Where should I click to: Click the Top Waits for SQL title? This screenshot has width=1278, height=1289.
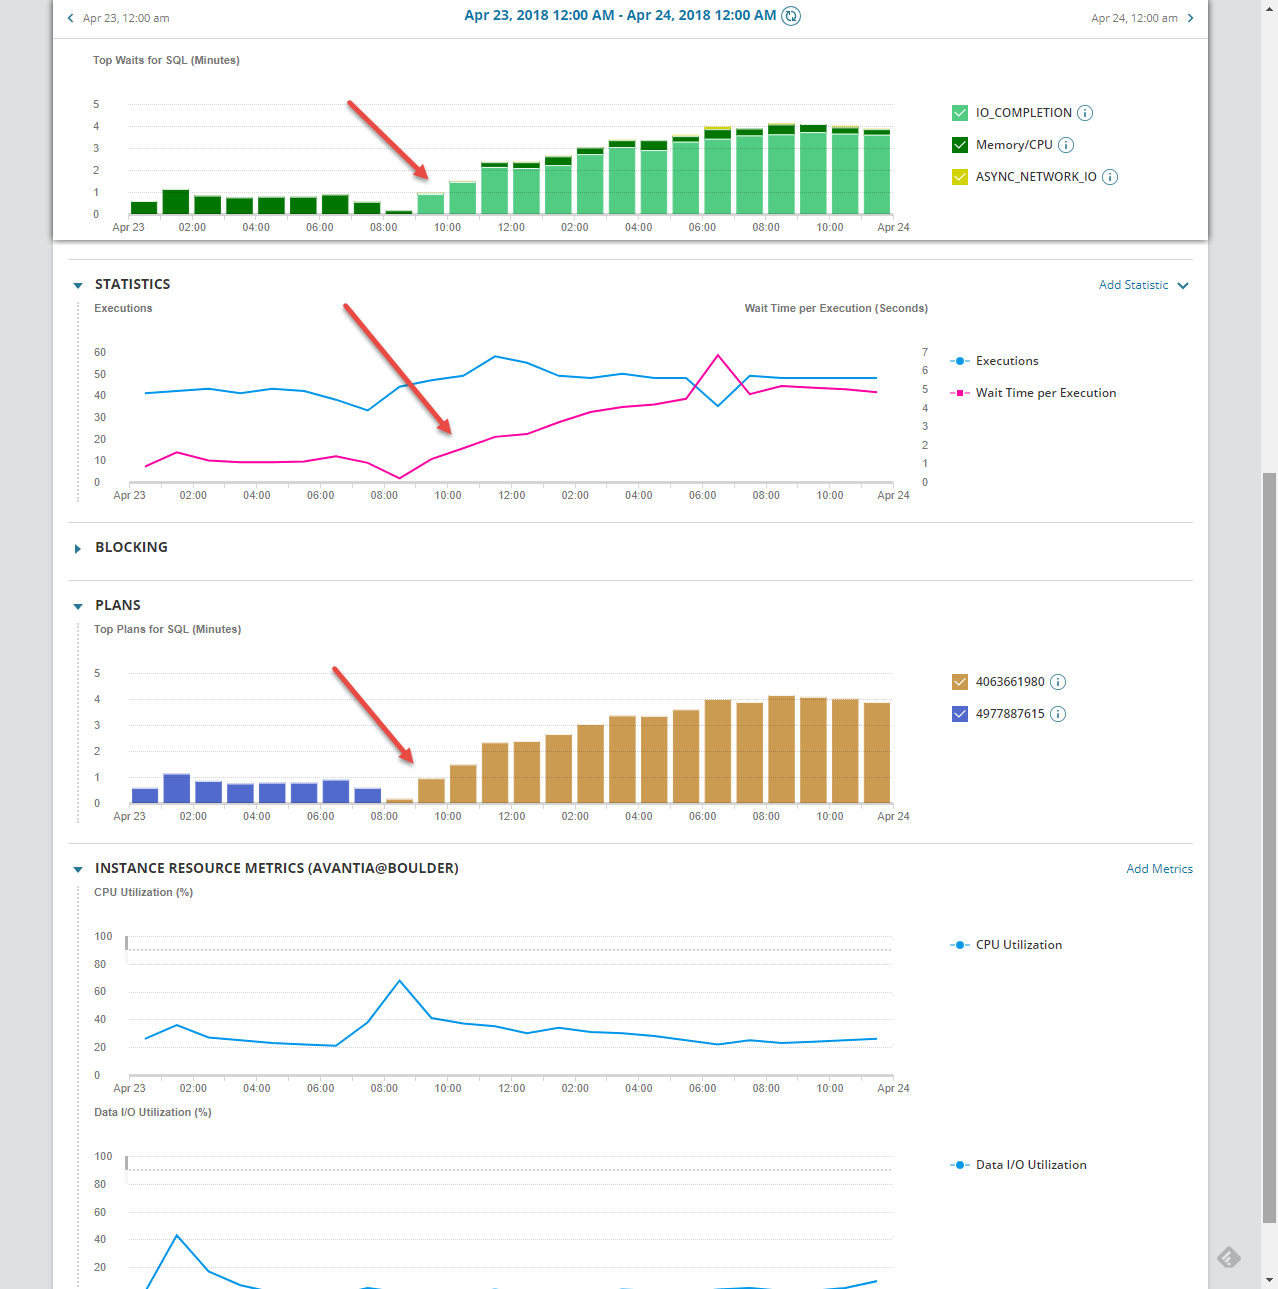(166, 60)
